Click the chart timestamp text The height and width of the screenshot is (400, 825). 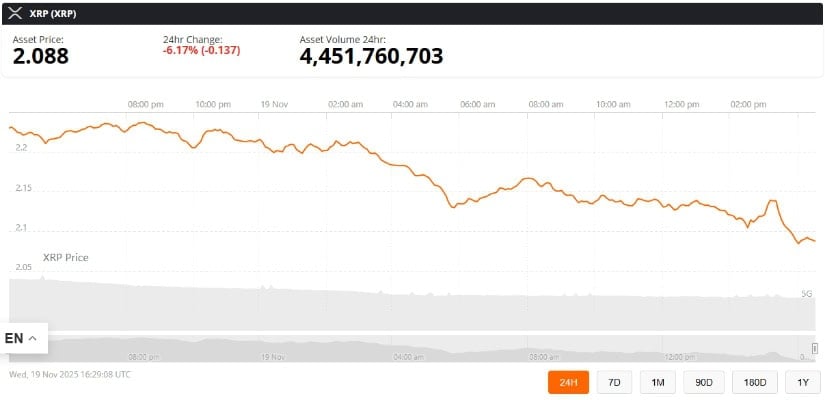[x=70, y=375]
